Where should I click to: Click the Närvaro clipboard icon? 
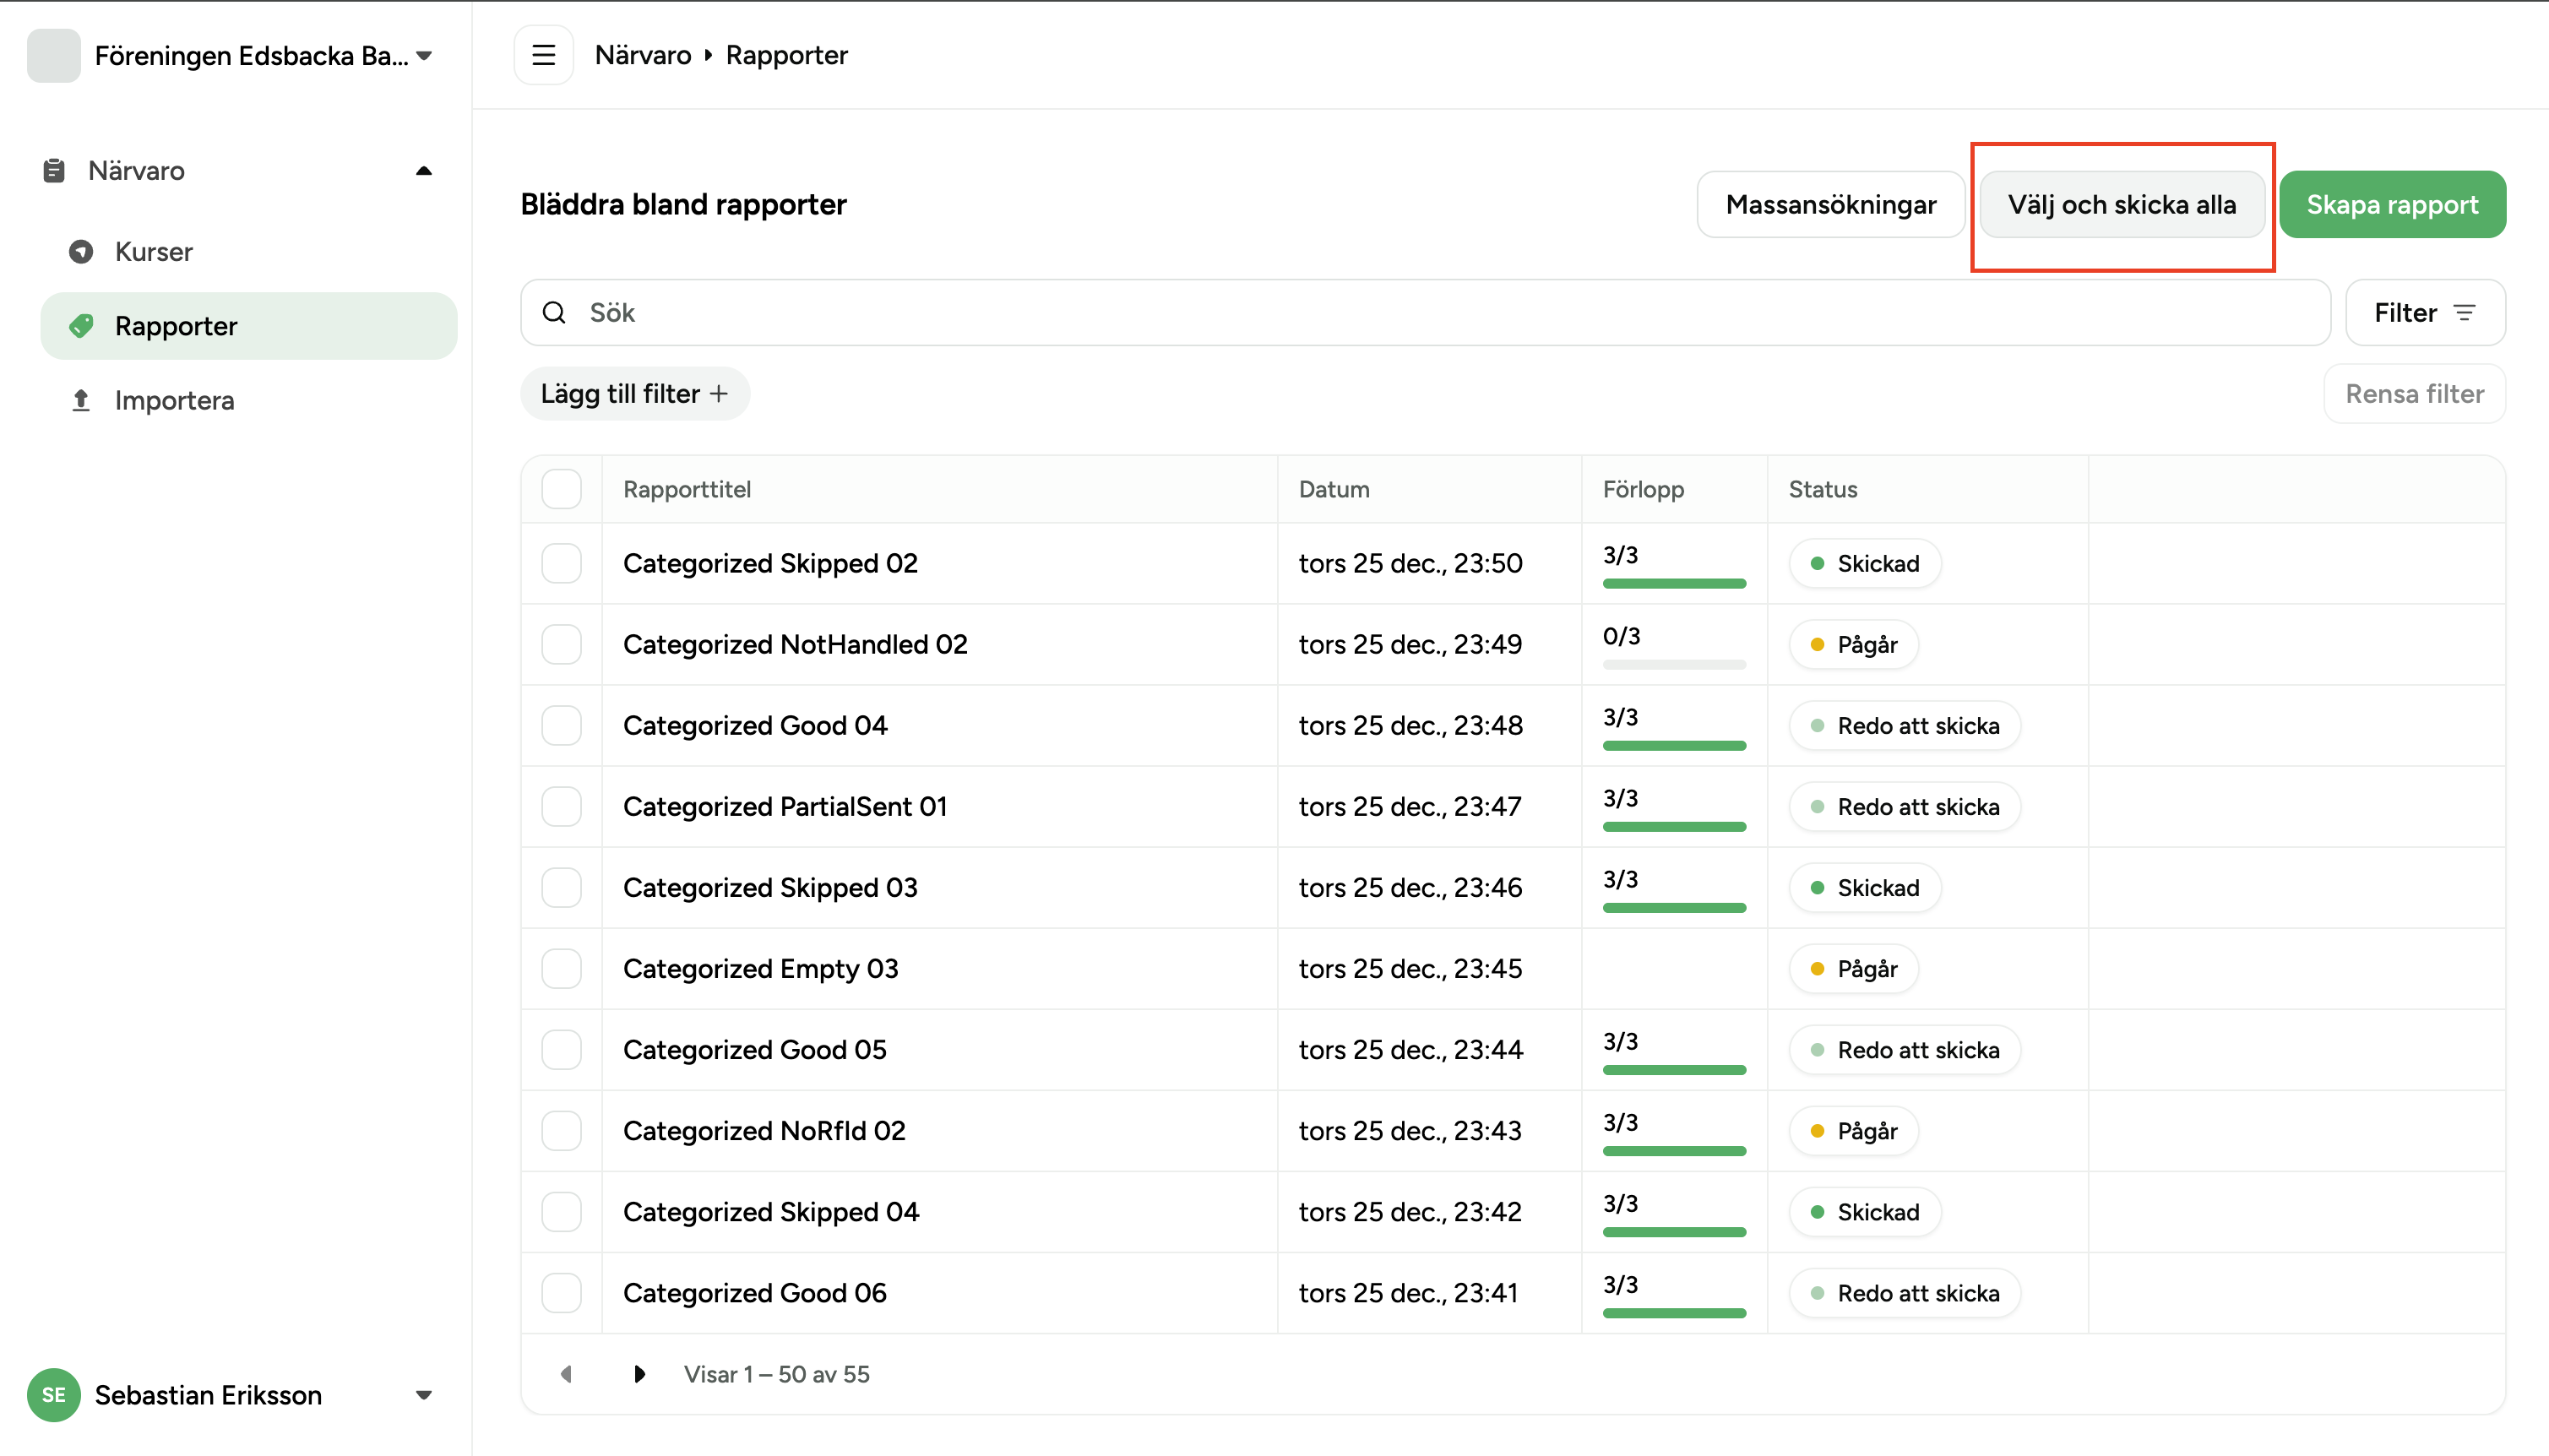point(54,171)
